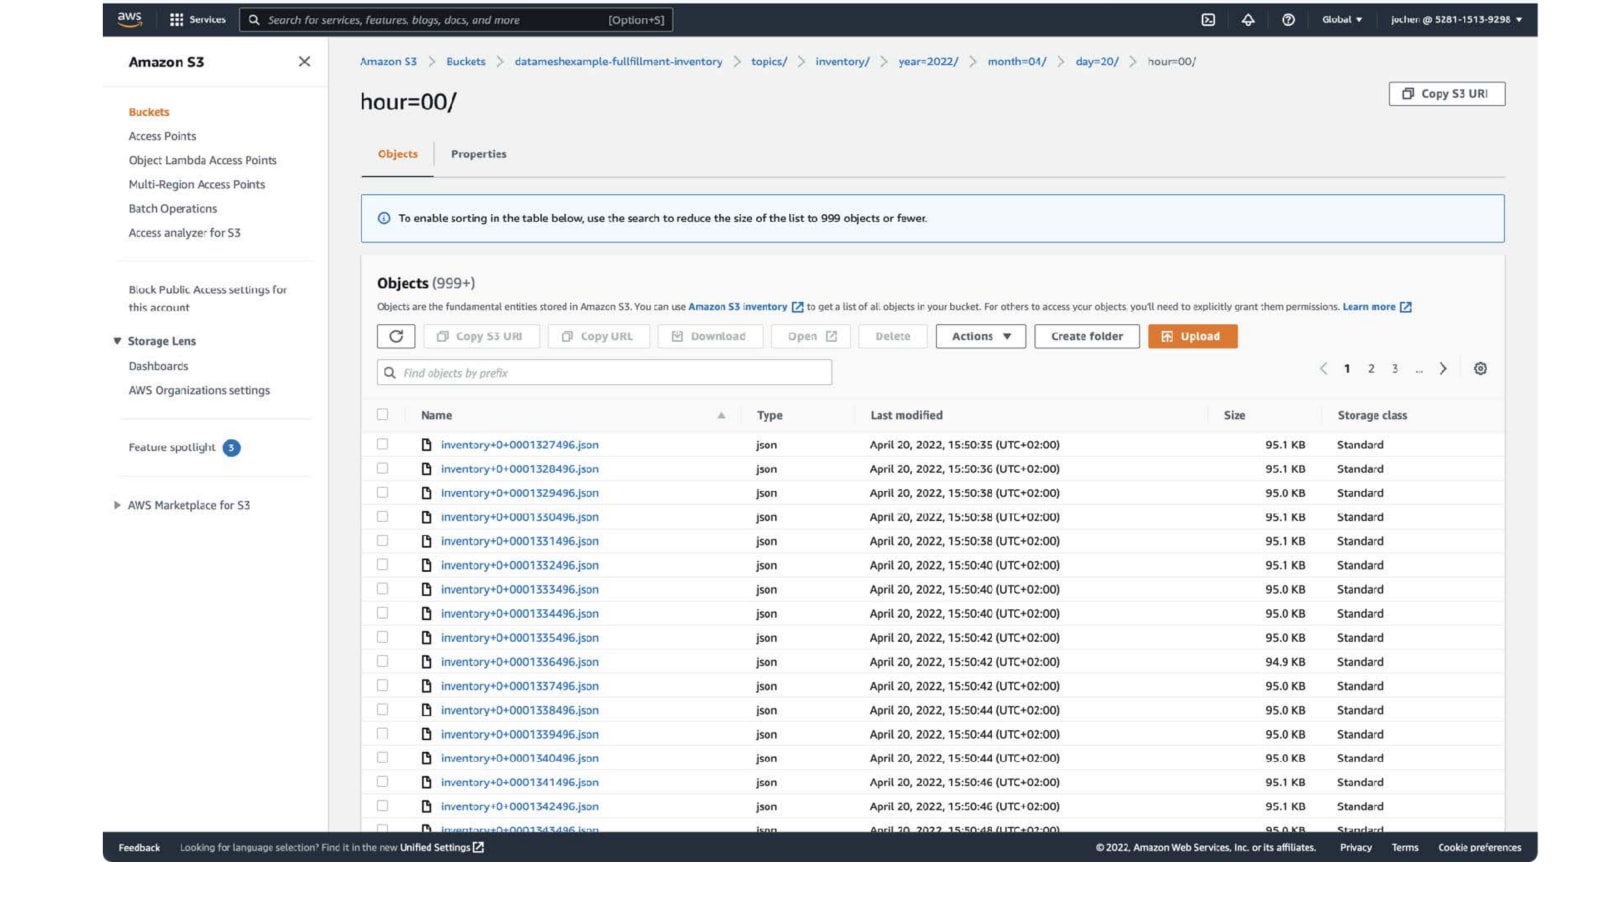Click the Upload button
This screenshot has width=1600, height=900.
click(x=1193, y=336)
